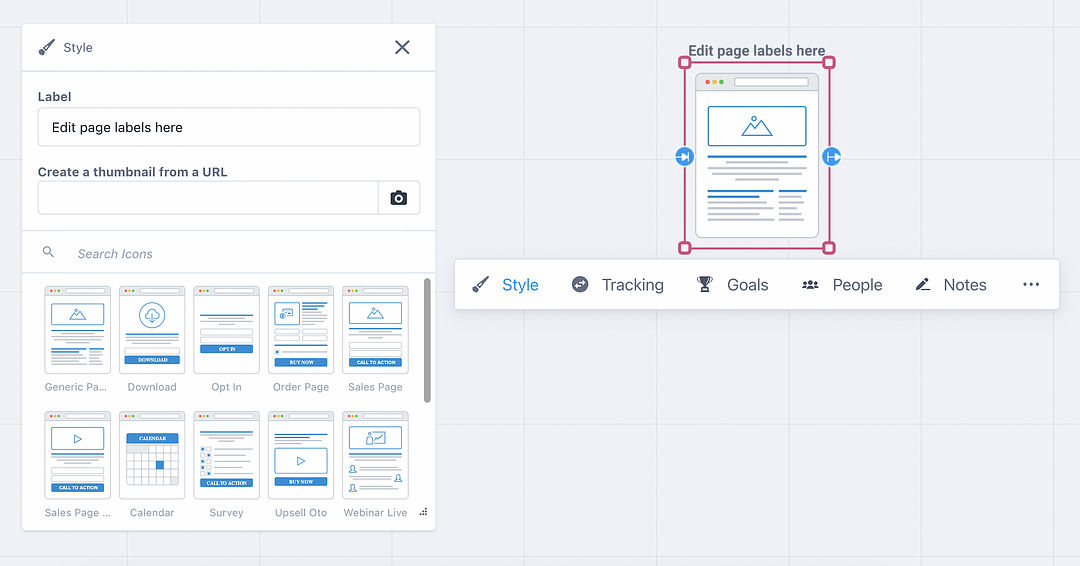The image size is (1080, 566).
Task: Choose the Webinar Live icon
Action: (375, 456)
